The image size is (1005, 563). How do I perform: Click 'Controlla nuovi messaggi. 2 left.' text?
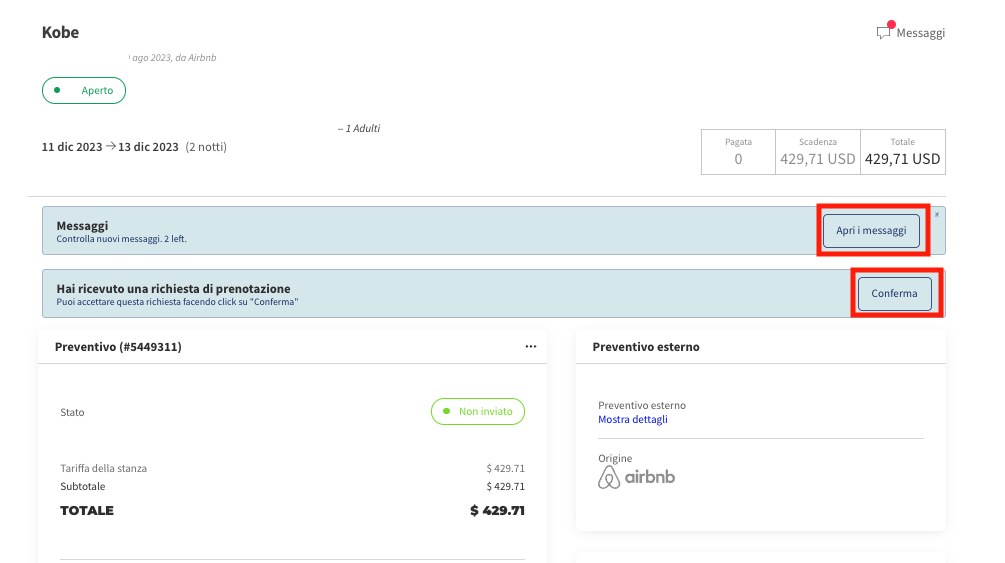coord(121,239)
